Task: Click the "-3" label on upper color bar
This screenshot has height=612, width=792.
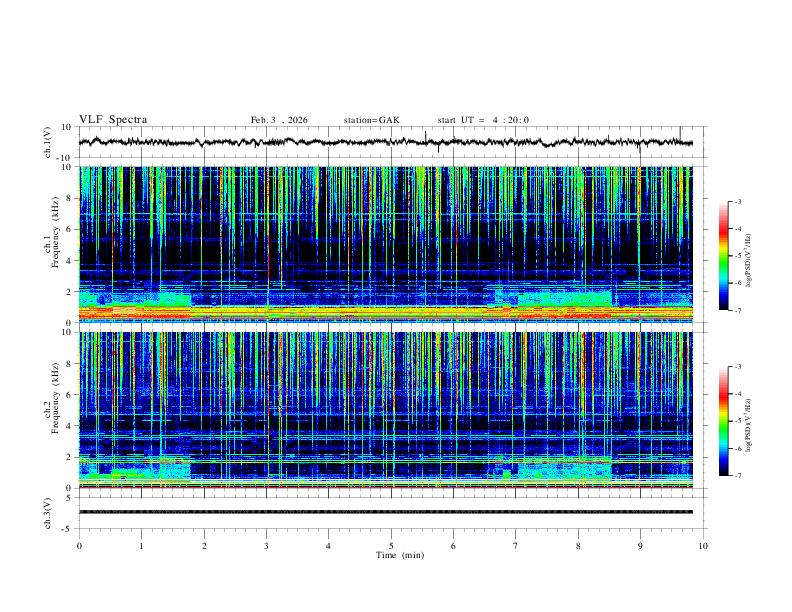Action: click(x=738, y=201)
